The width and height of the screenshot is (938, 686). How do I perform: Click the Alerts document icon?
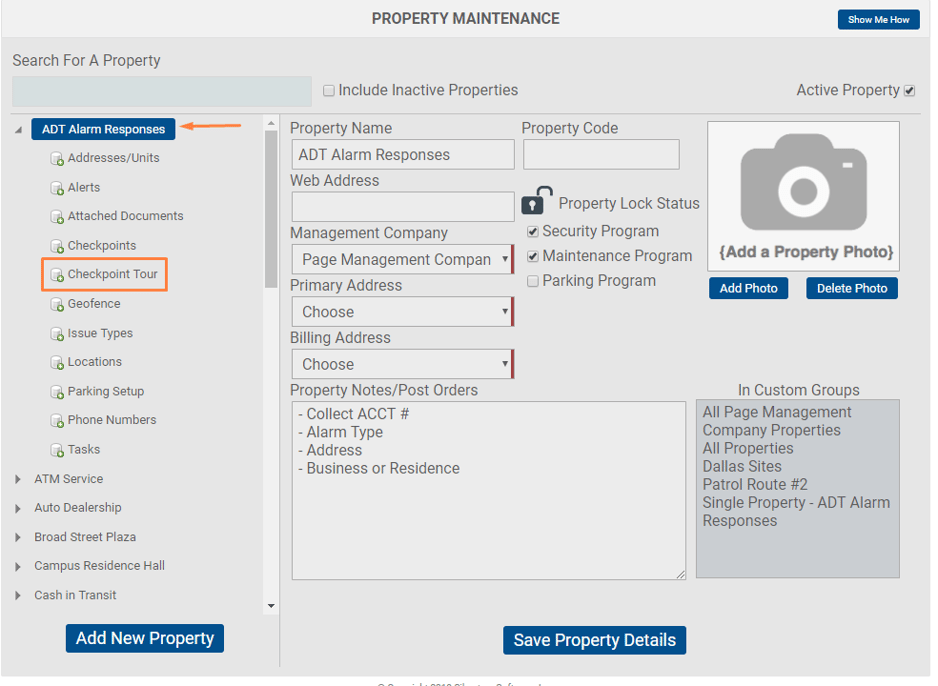pyautogui.click(x=57, y=188)
